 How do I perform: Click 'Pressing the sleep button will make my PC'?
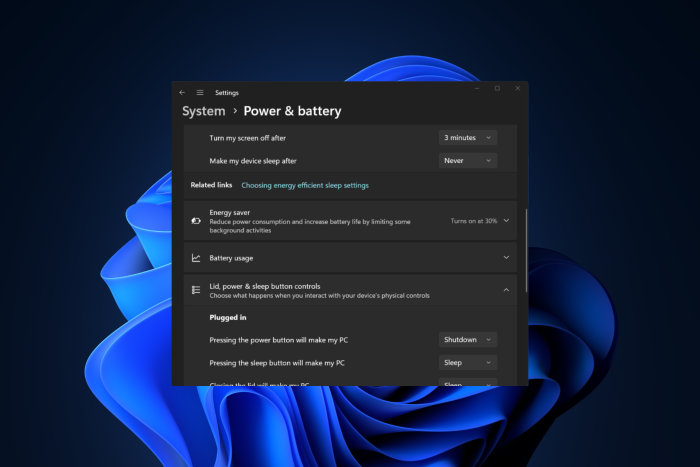pos(277,363)
